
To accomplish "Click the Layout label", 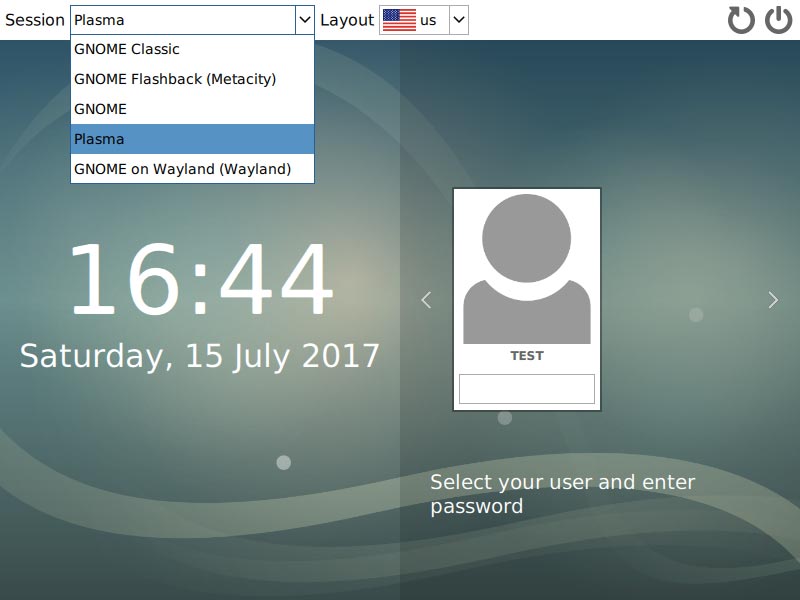I will click(347, 20).
